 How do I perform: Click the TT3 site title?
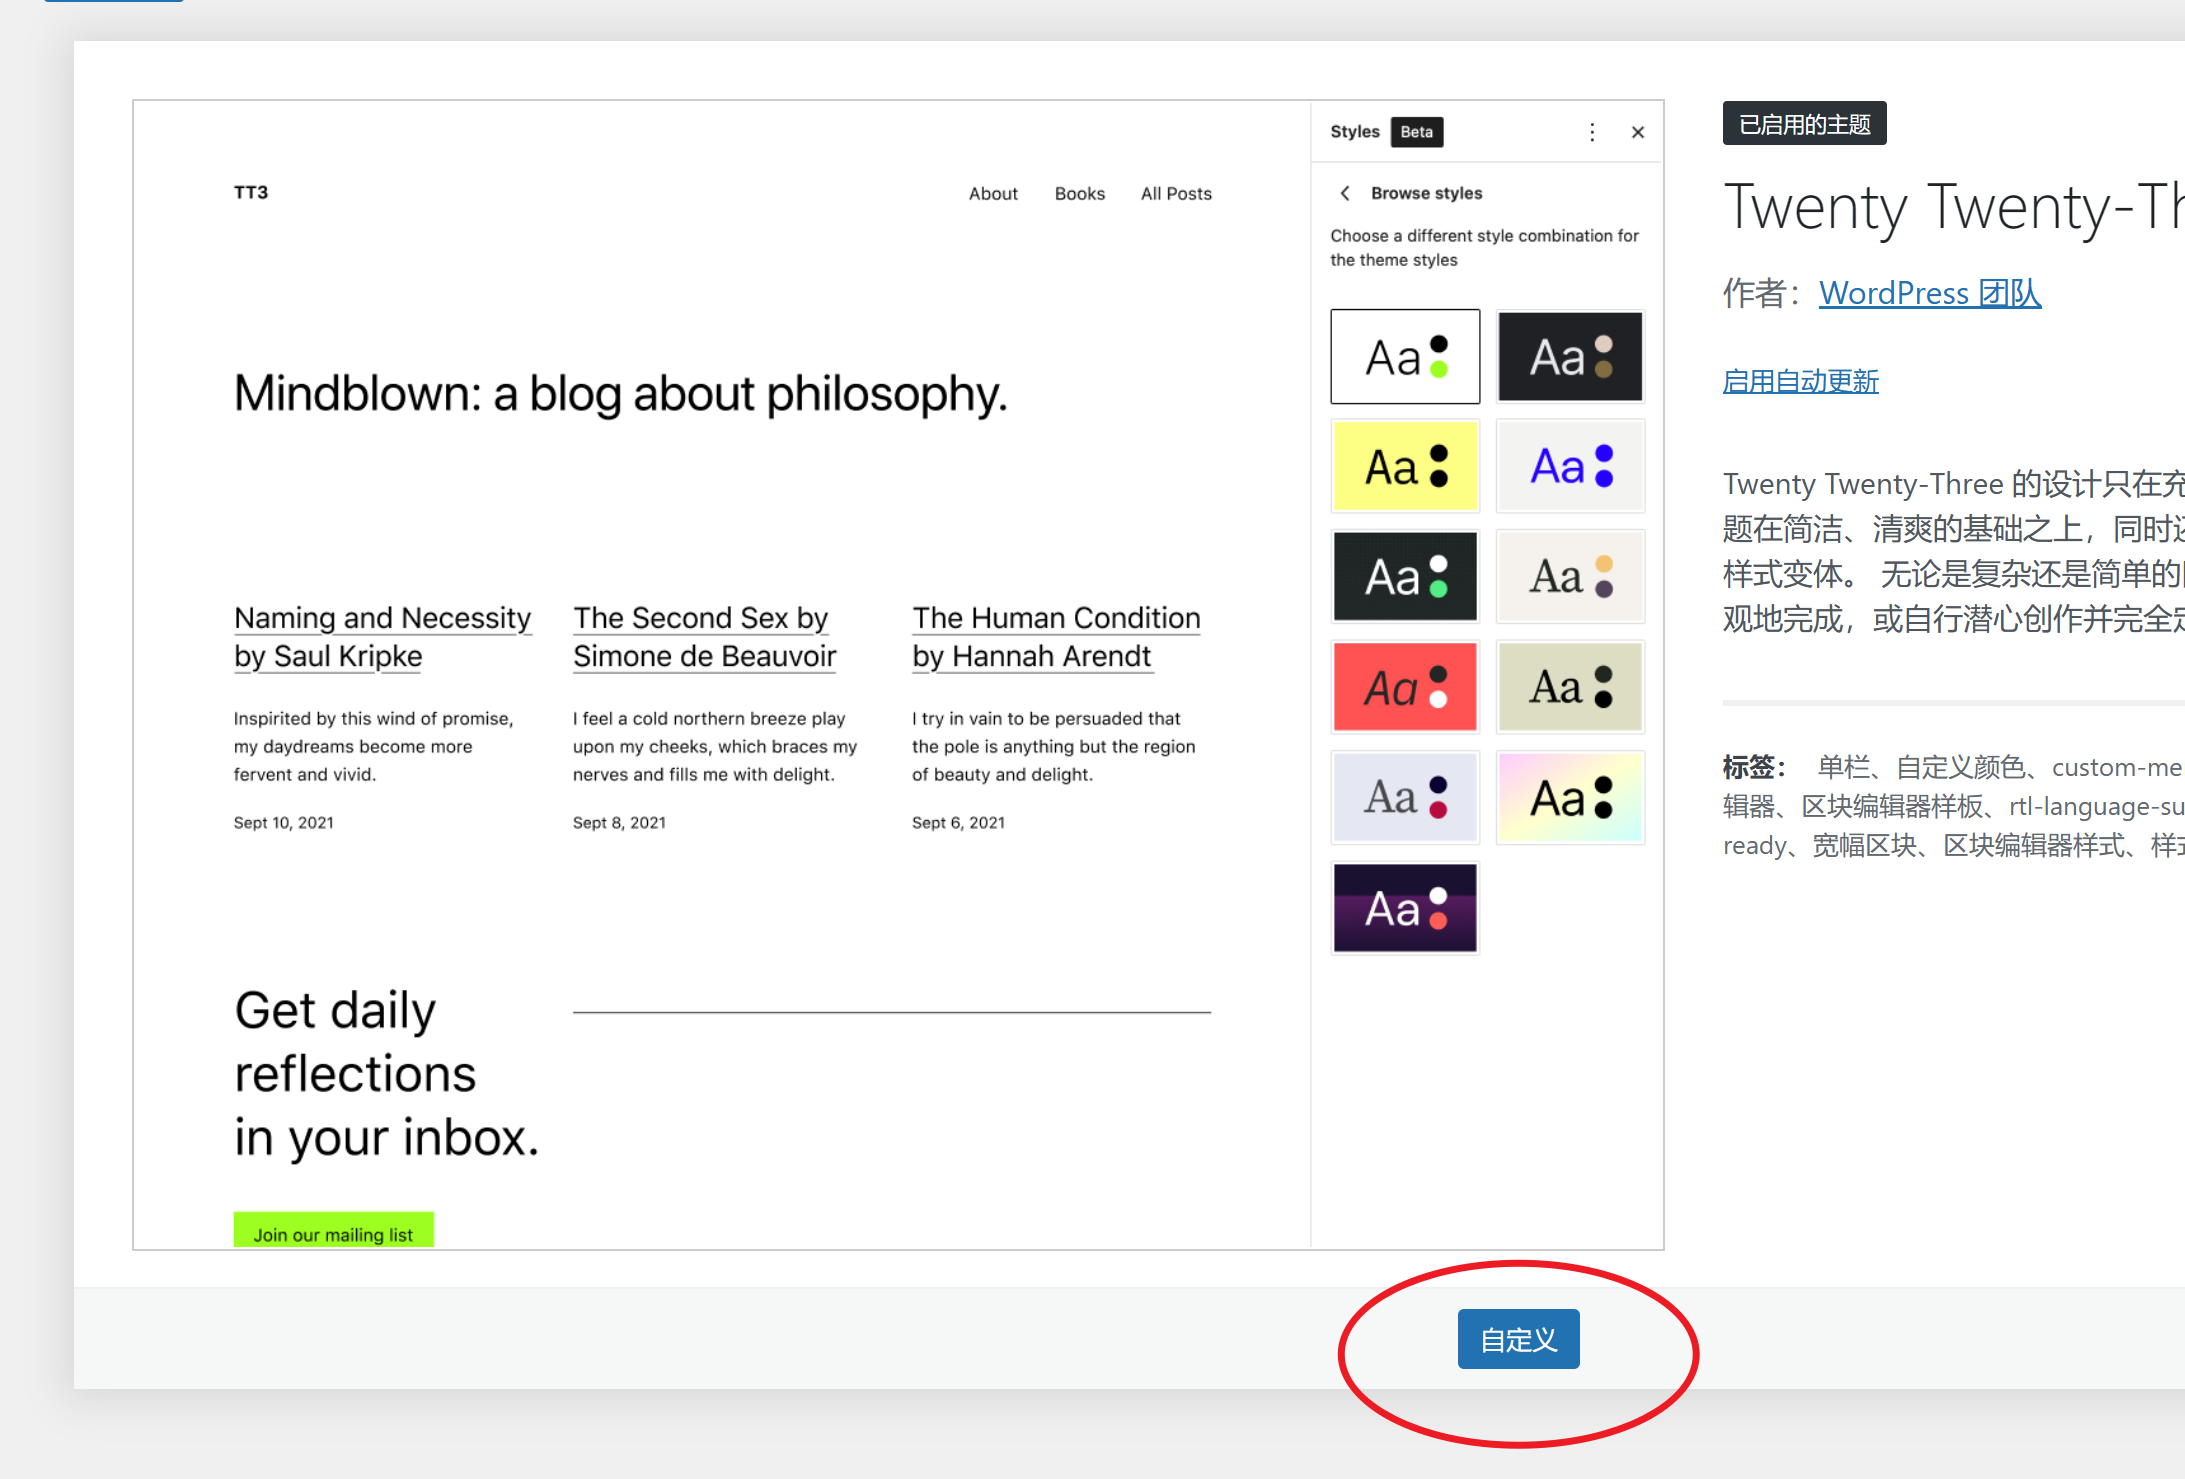pos(251,192)
